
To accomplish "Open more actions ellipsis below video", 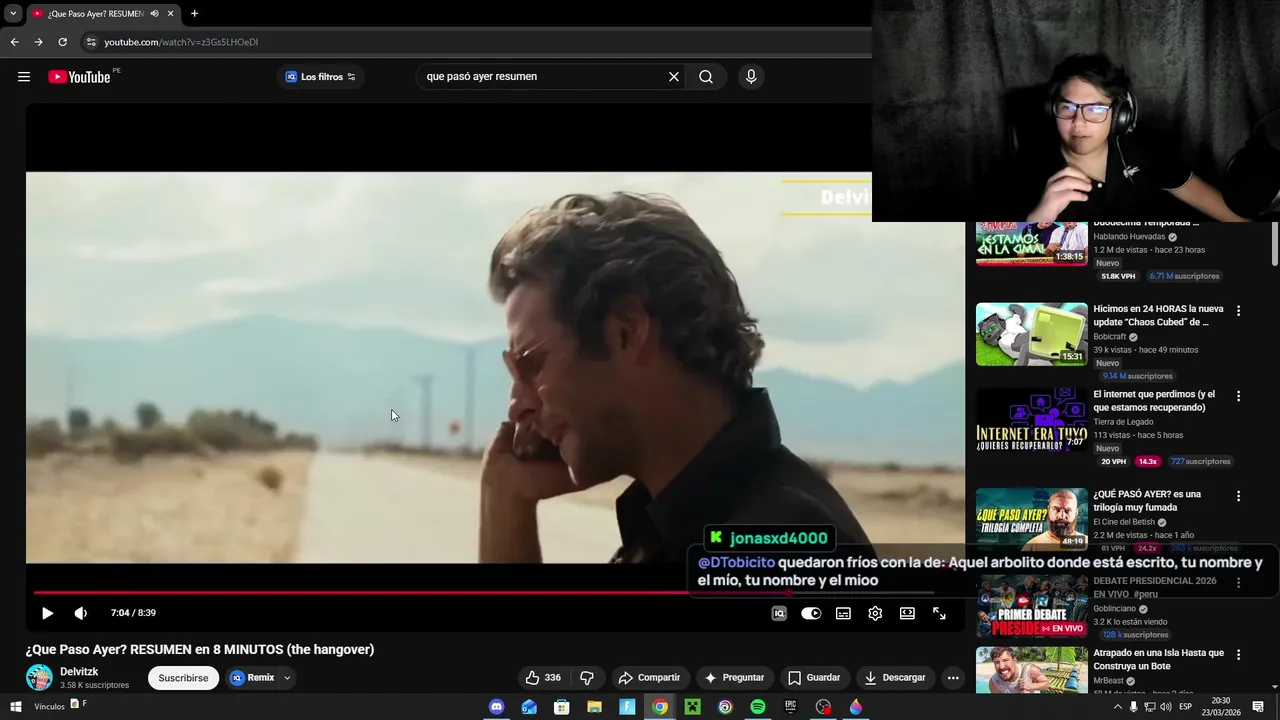I will pyautogui.click(x=953, y=677).
